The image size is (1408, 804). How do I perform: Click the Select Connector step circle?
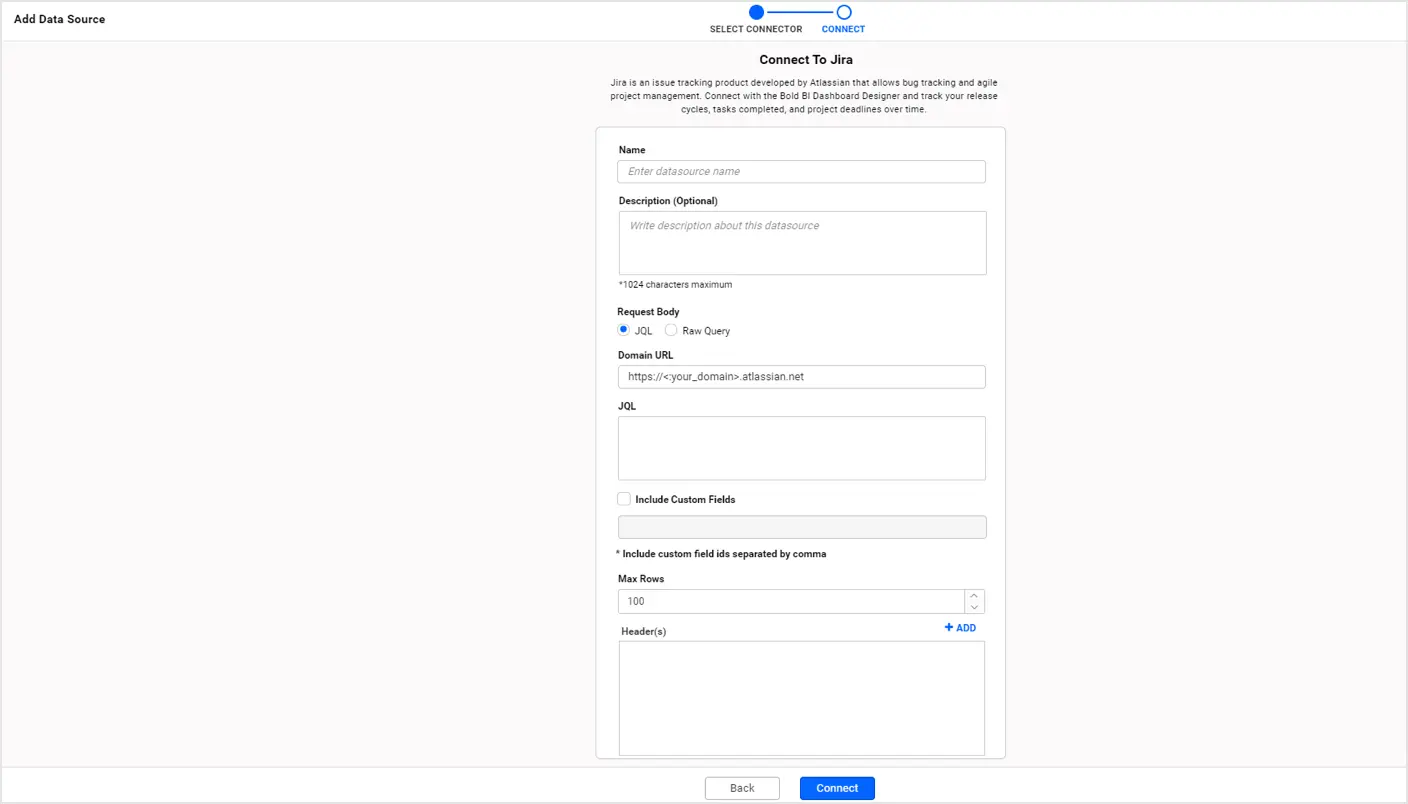click(x=756, y=12)
